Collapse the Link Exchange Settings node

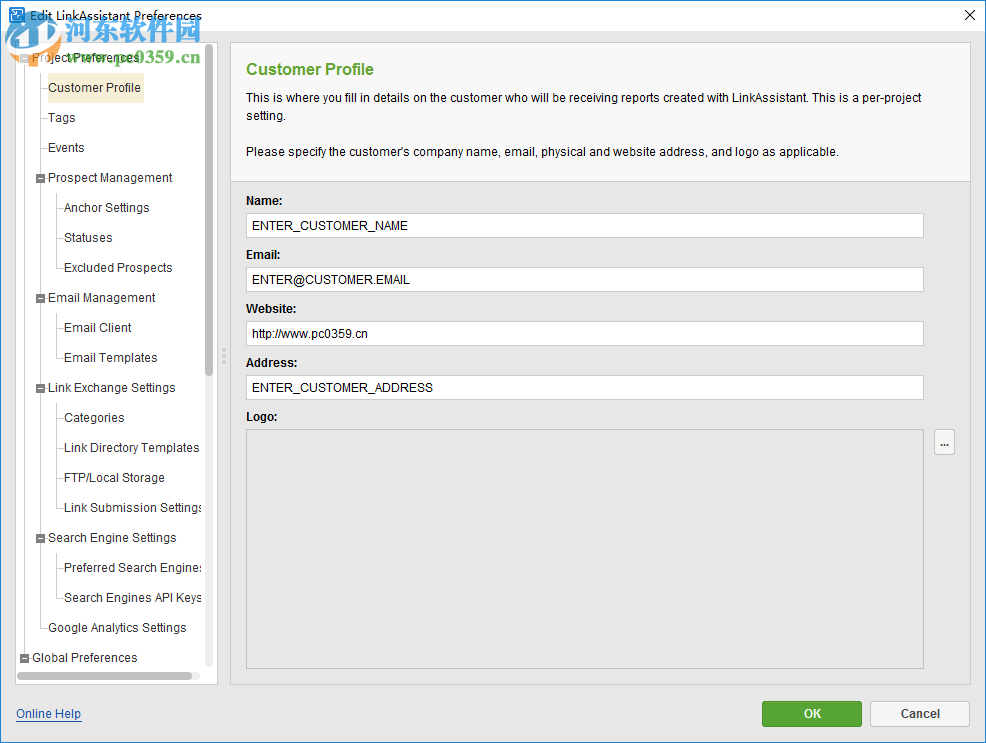coord(40,388)
